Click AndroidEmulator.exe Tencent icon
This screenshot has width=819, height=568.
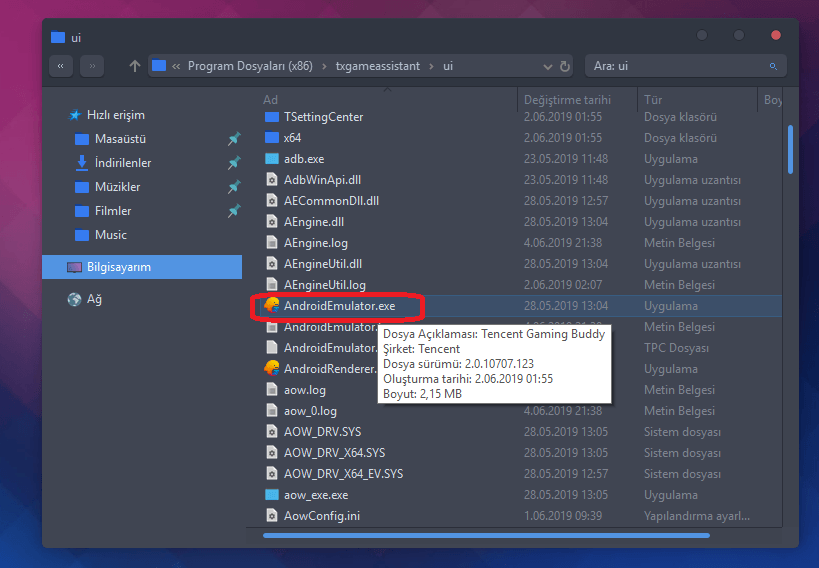point(272,305)
